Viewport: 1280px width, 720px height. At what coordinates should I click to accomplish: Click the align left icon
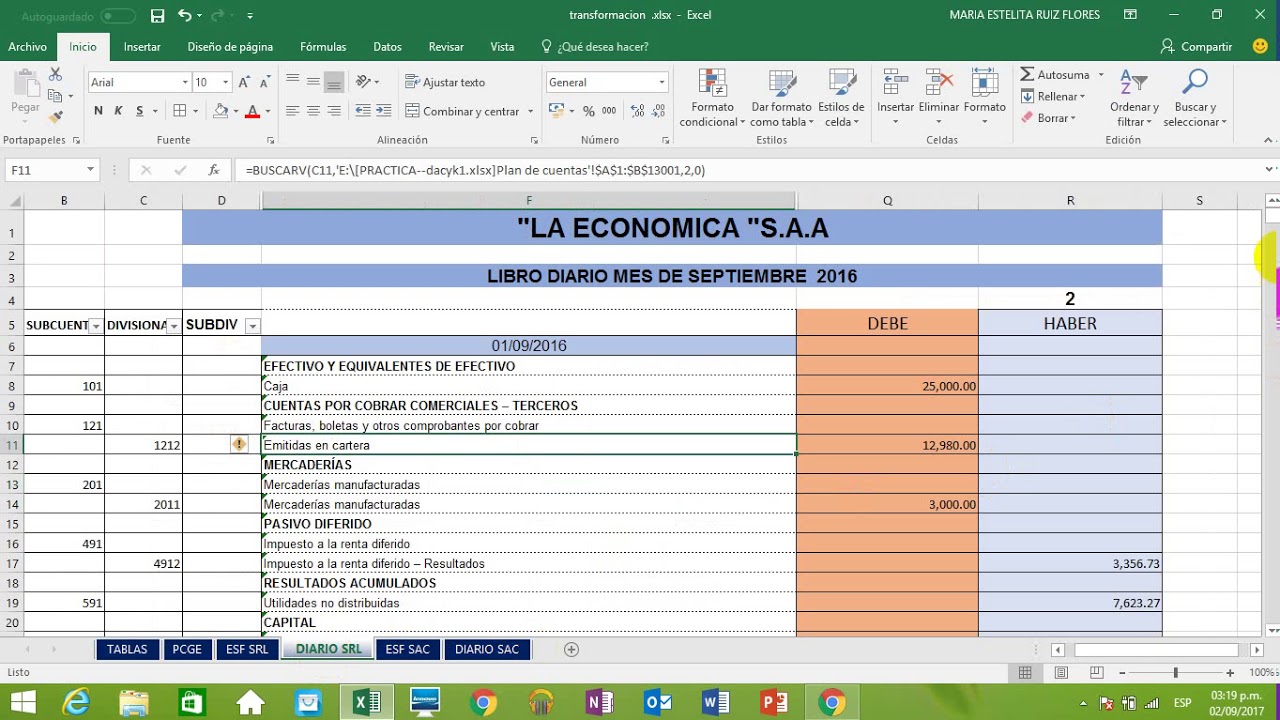[292, 111]
